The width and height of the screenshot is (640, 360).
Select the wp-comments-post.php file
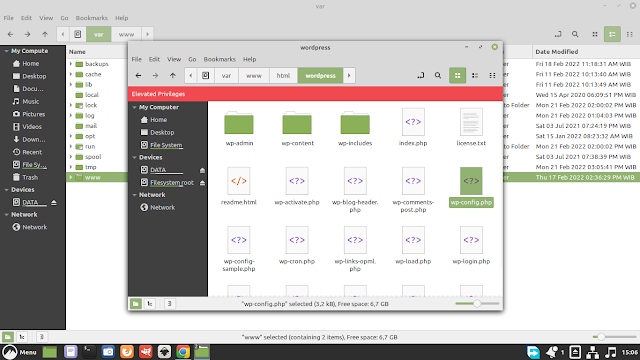point(413,190)
